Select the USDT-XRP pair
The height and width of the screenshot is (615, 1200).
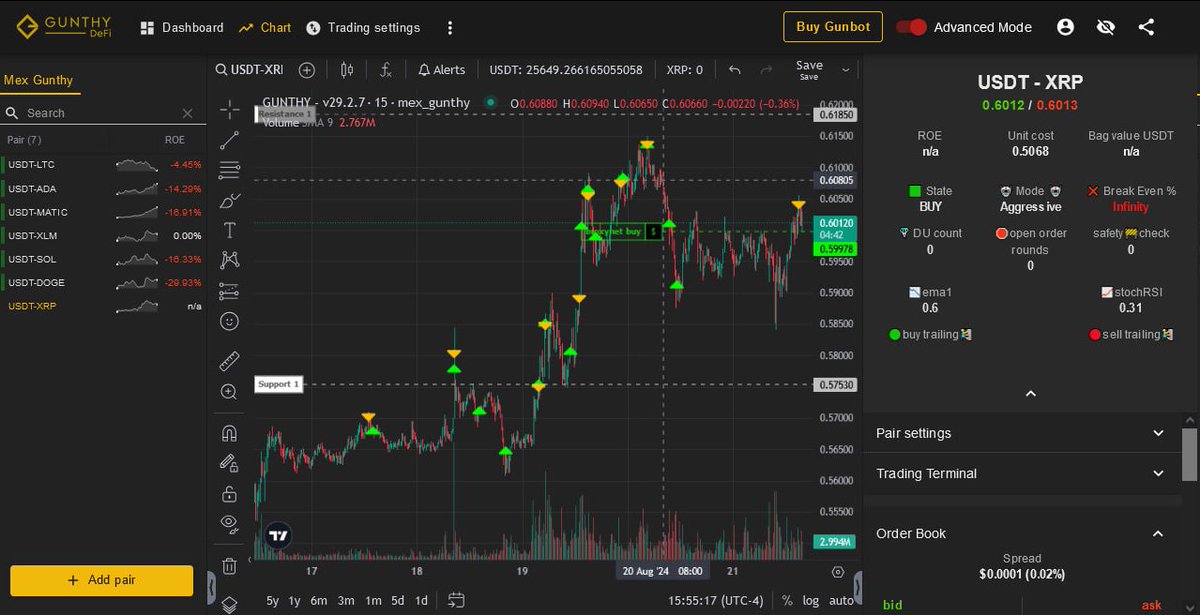(103, 306)
